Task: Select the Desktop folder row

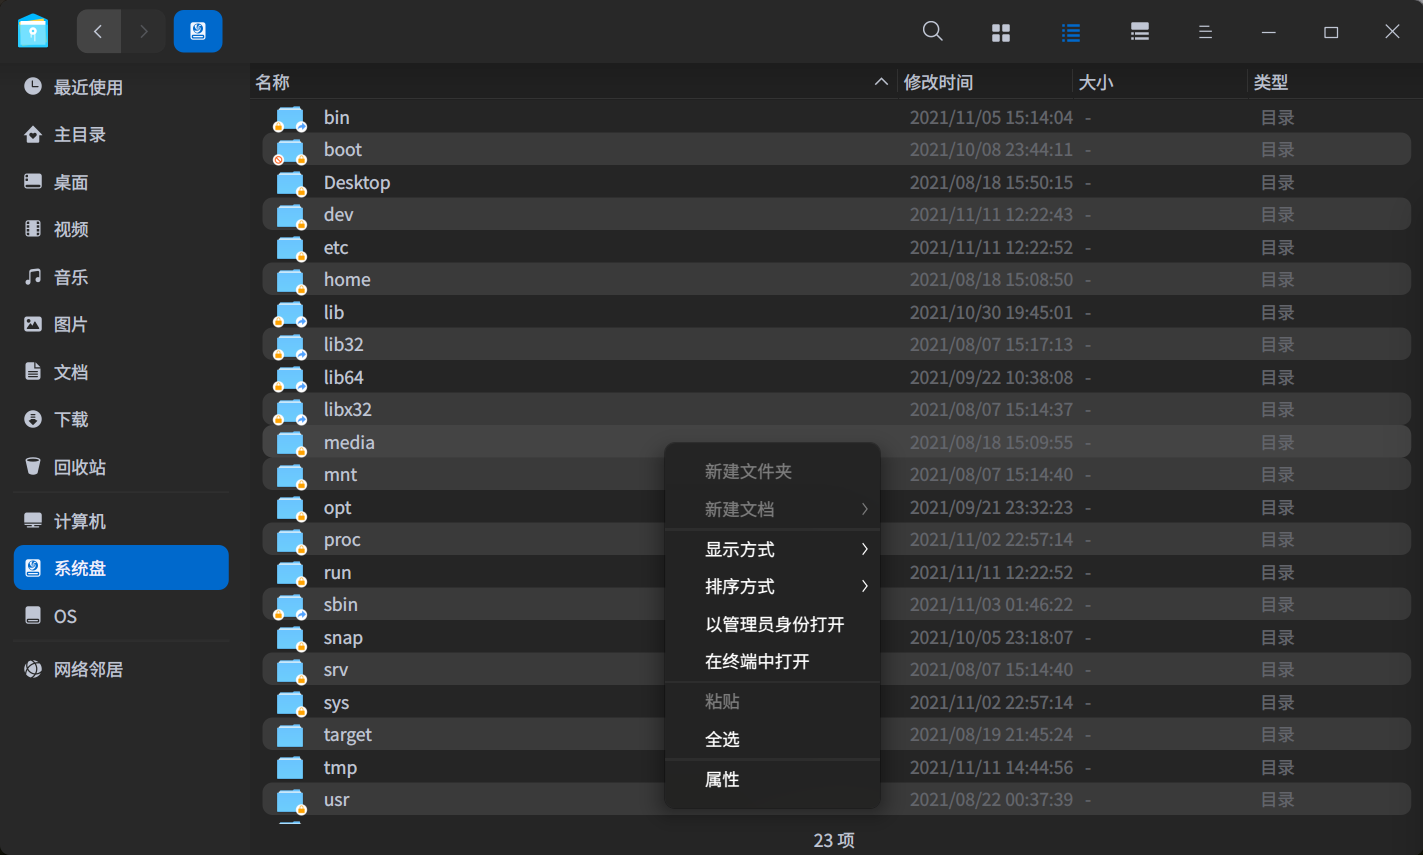Action: (357, 182)
